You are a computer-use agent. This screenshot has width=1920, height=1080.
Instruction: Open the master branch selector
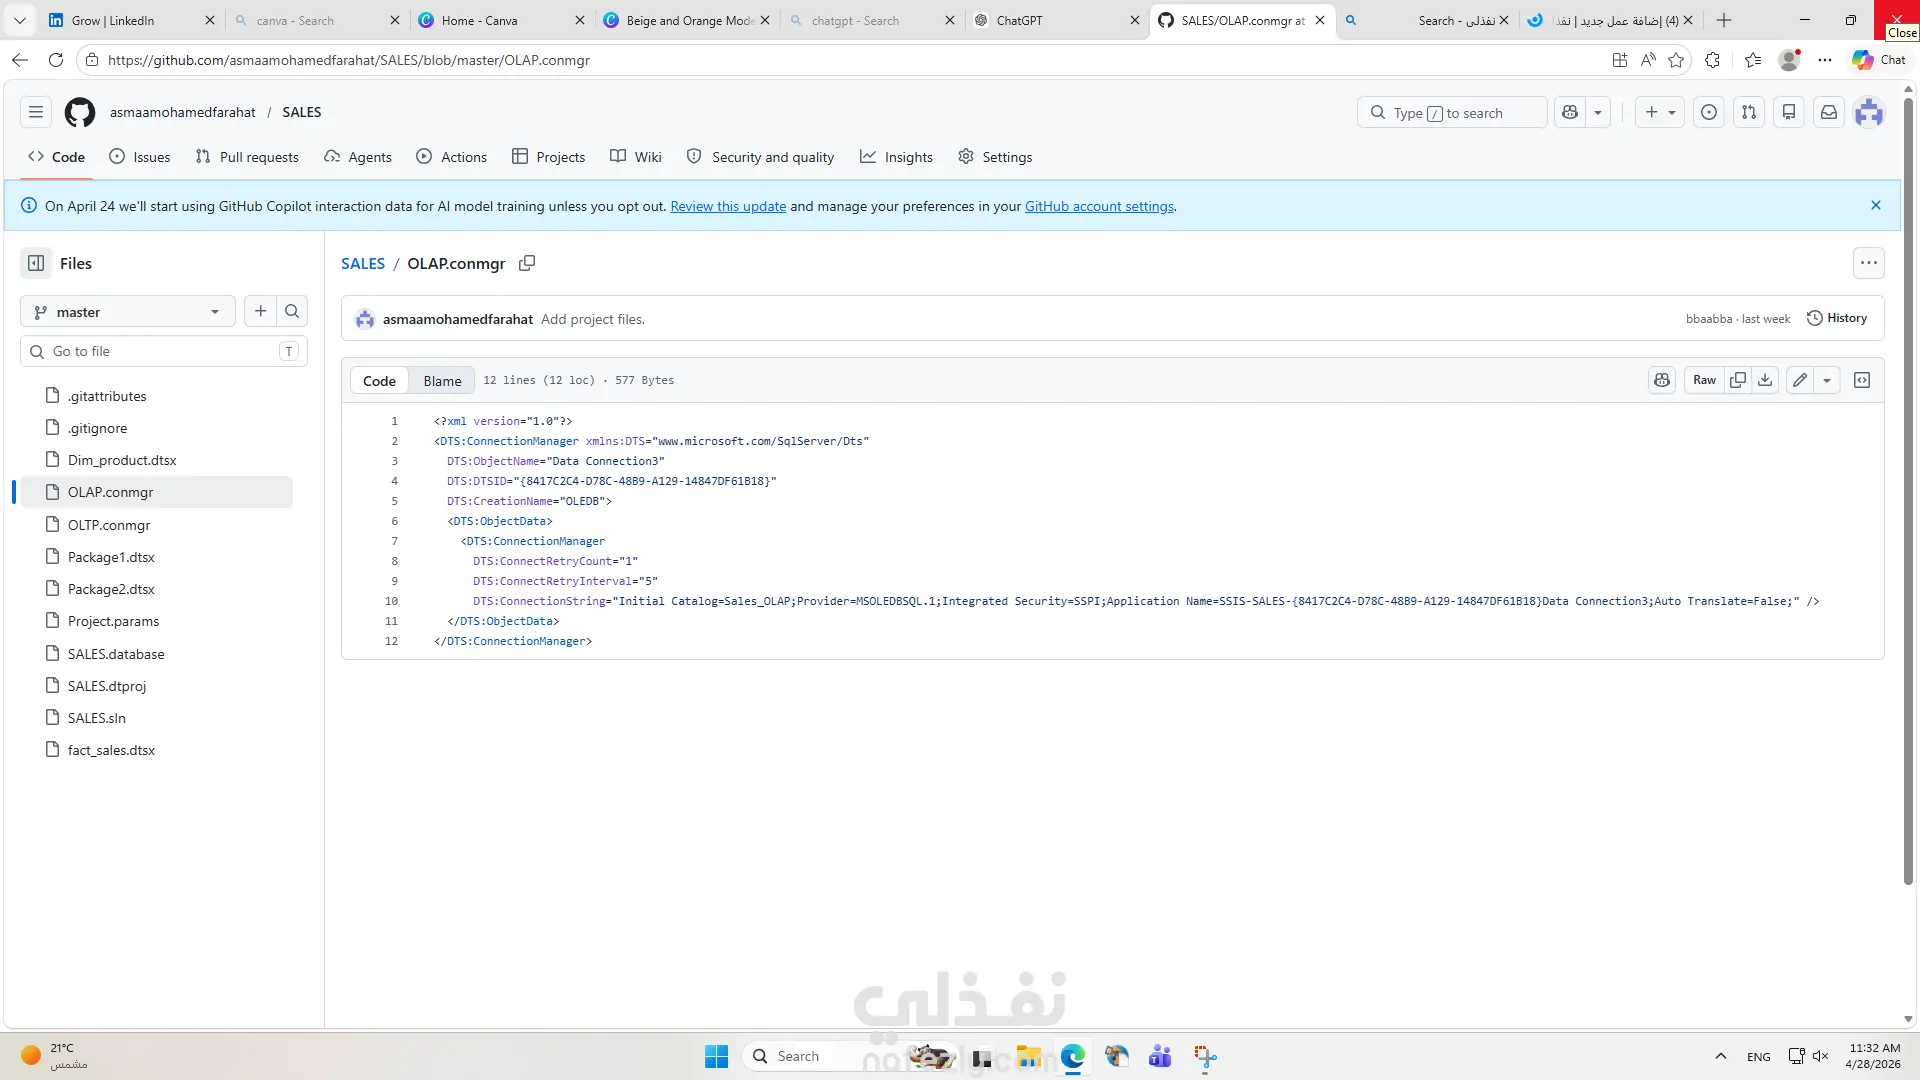127,312
